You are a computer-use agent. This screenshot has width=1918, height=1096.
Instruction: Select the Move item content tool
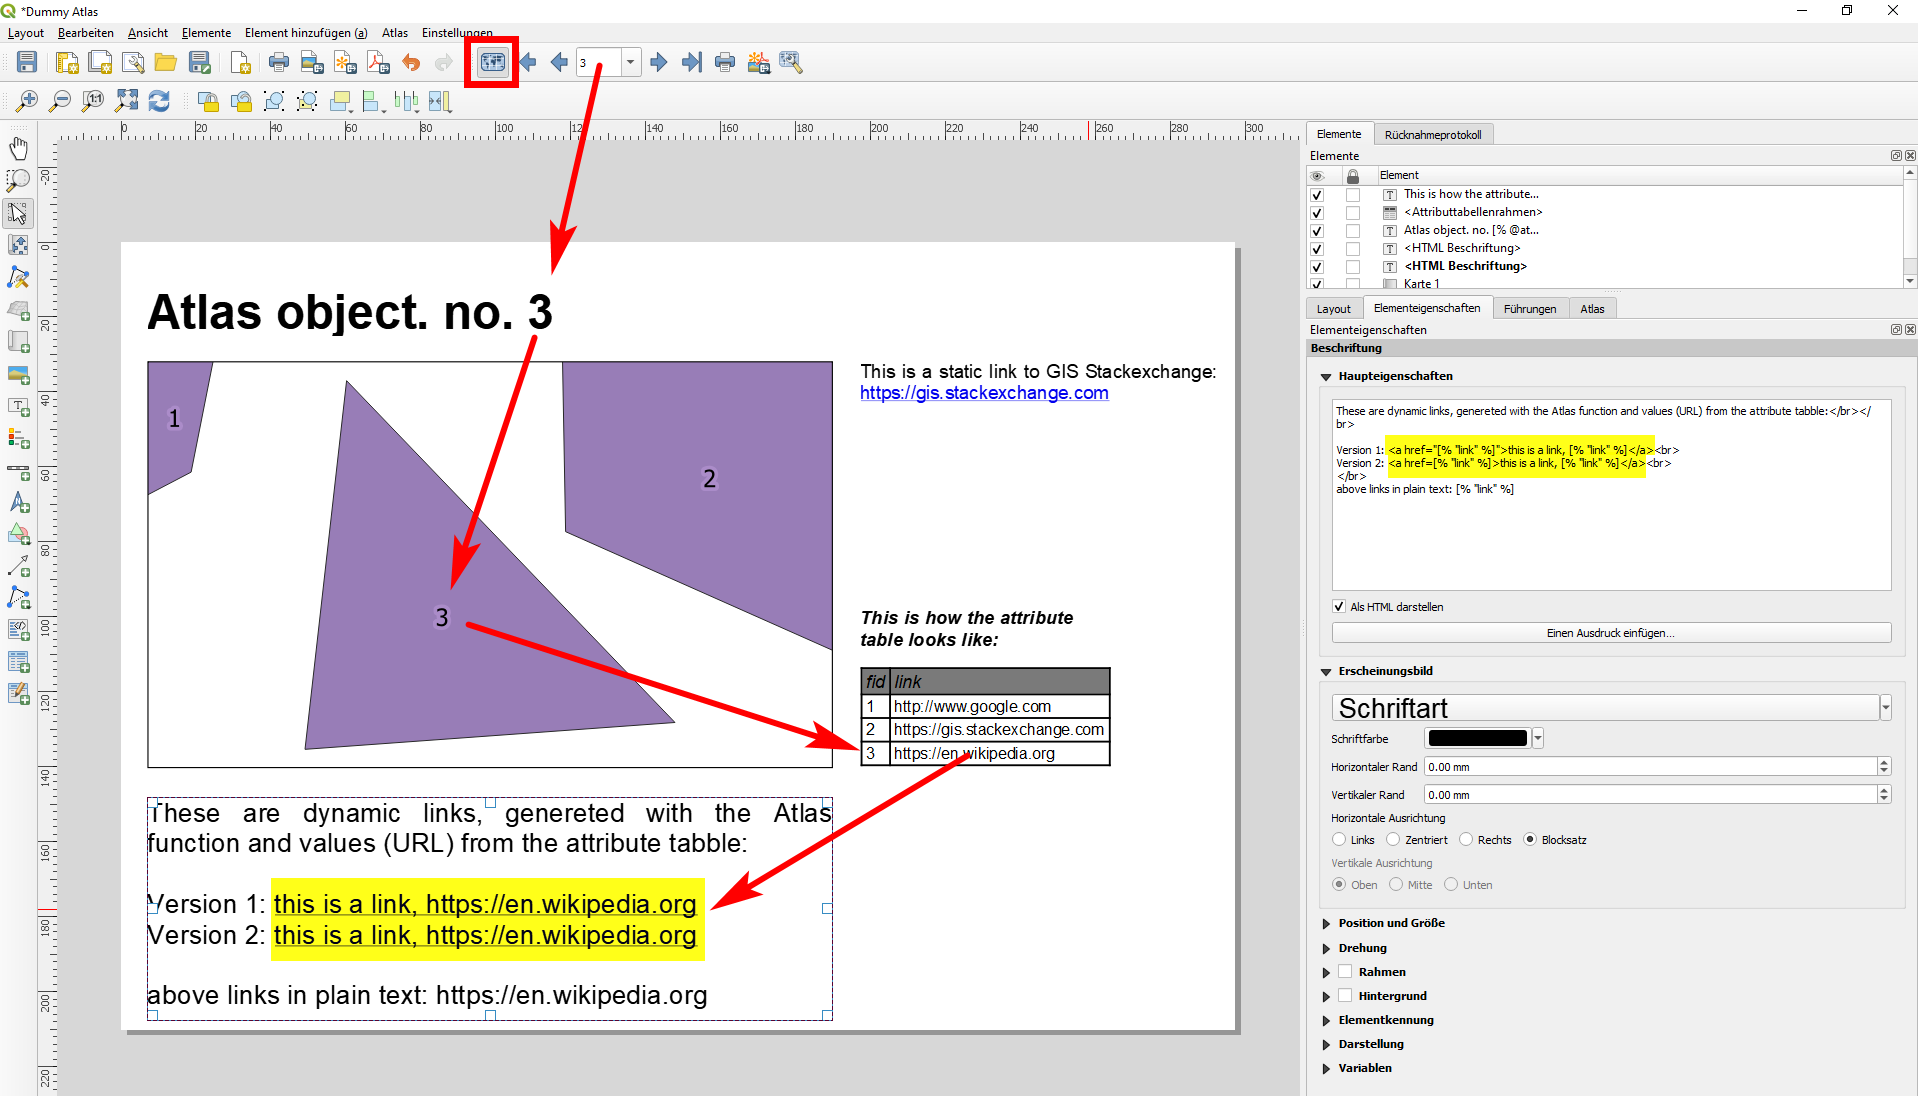click(18, 245)
